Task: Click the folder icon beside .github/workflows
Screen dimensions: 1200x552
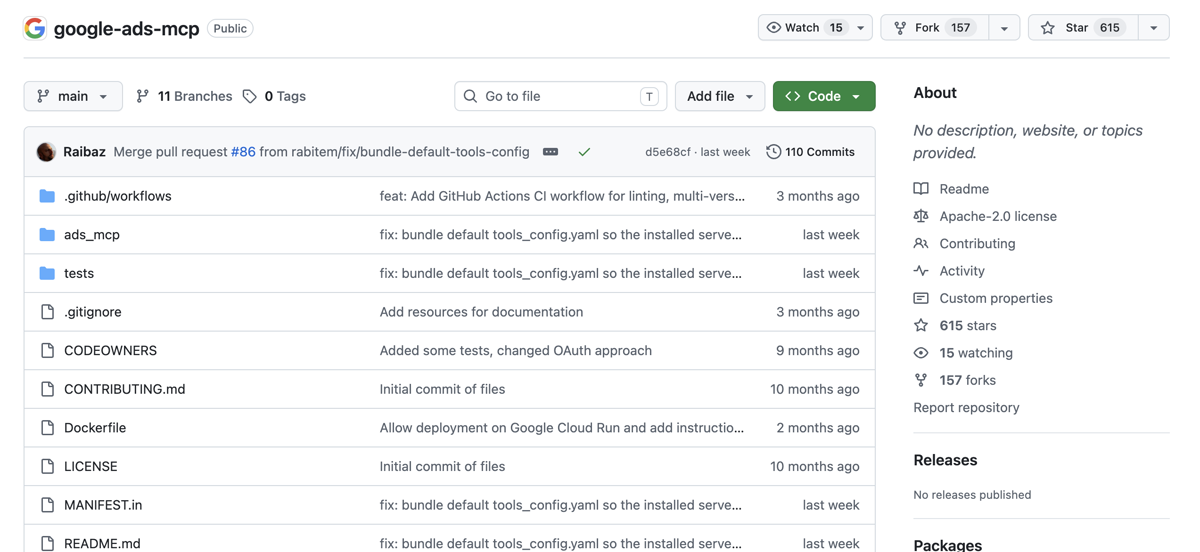Action: point(47,196)
